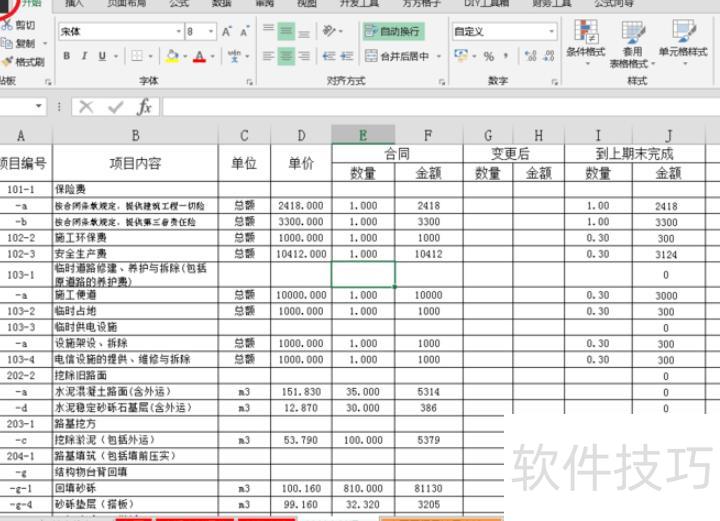The height and width of the screenshot is (521, 720).
Task: Open number format dialog launcher
Action: (x=555, y=82)
